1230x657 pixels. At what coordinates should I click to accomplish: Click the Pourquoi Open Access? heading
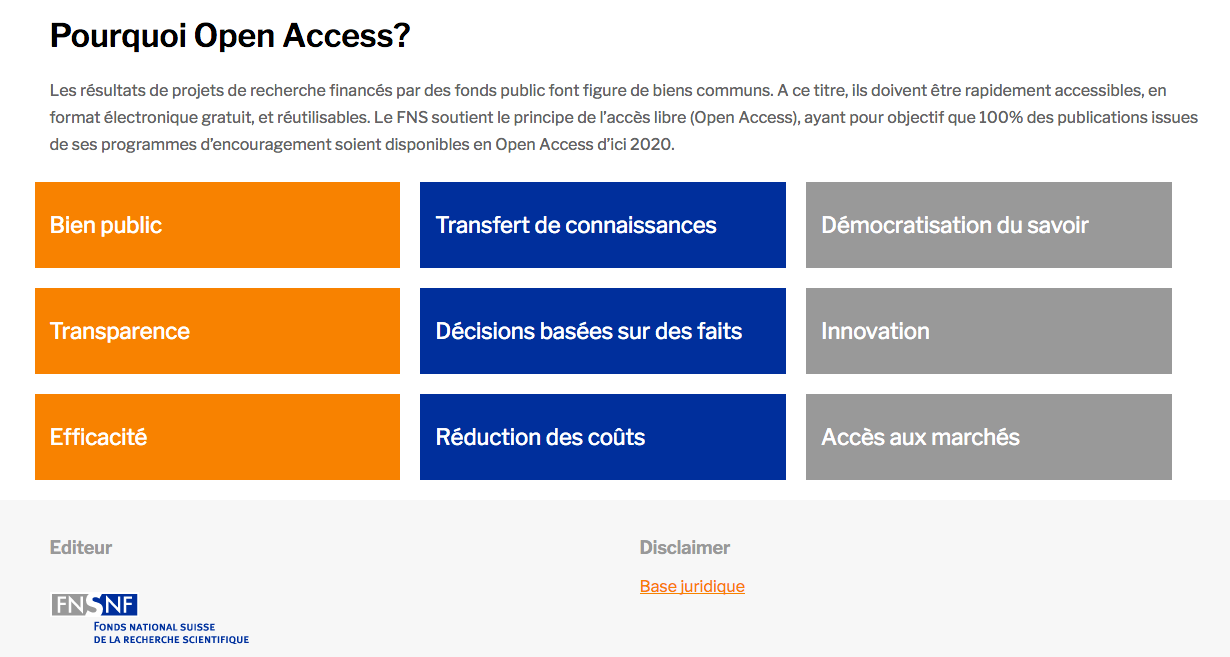[x=230, y=36]
